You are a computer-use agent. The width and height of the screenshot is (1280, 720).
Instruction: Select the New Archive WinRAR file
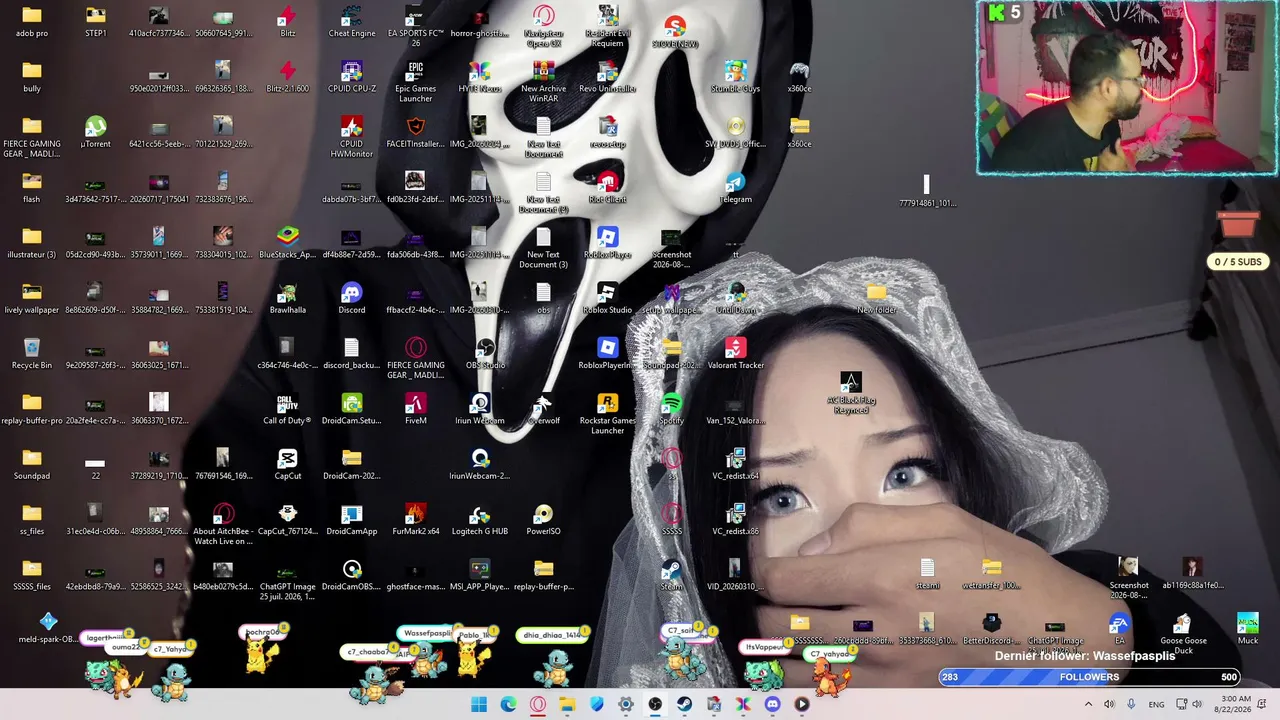coord(544,82)
